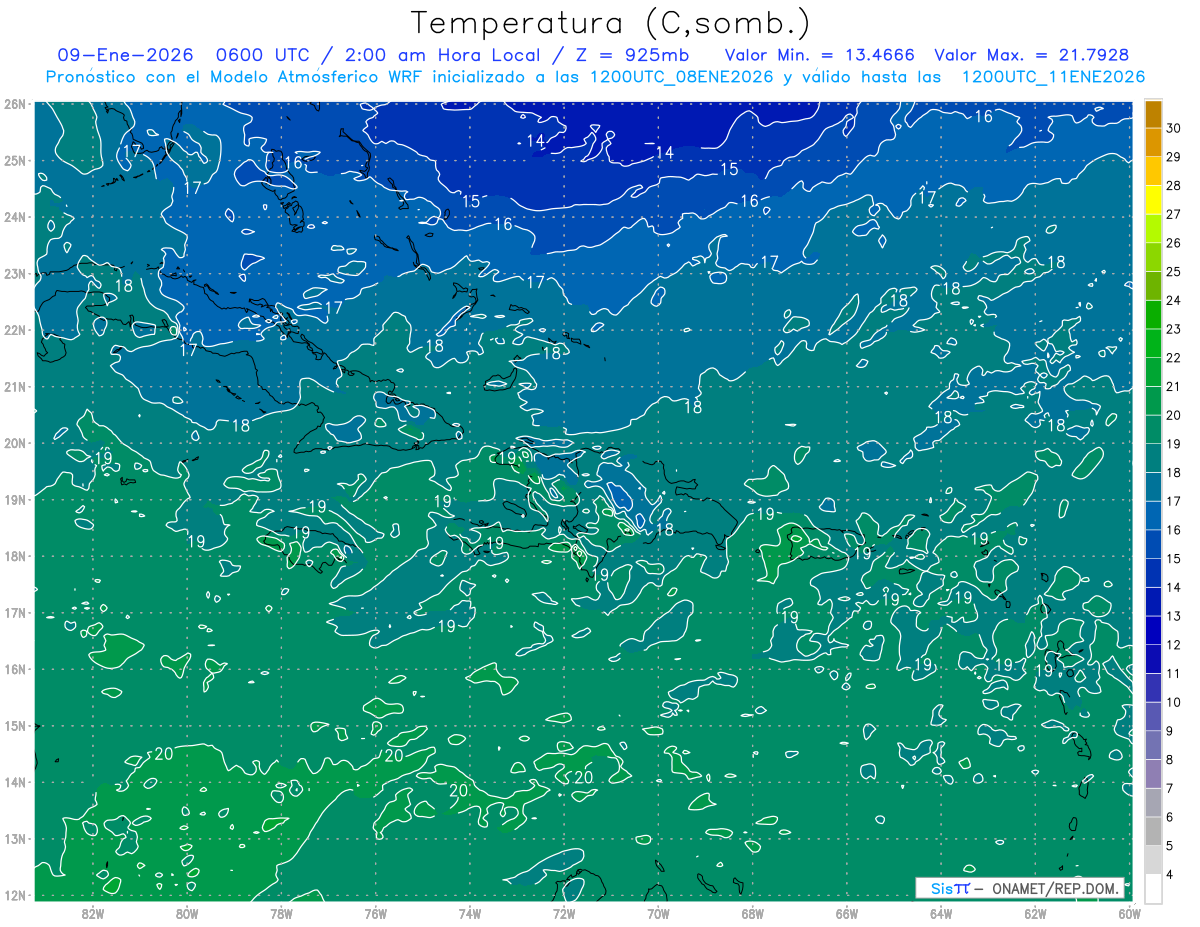The image size is (1200, 927).
Task: Click the "78W" longitude axis label
Action: click(x=281, y=913)
